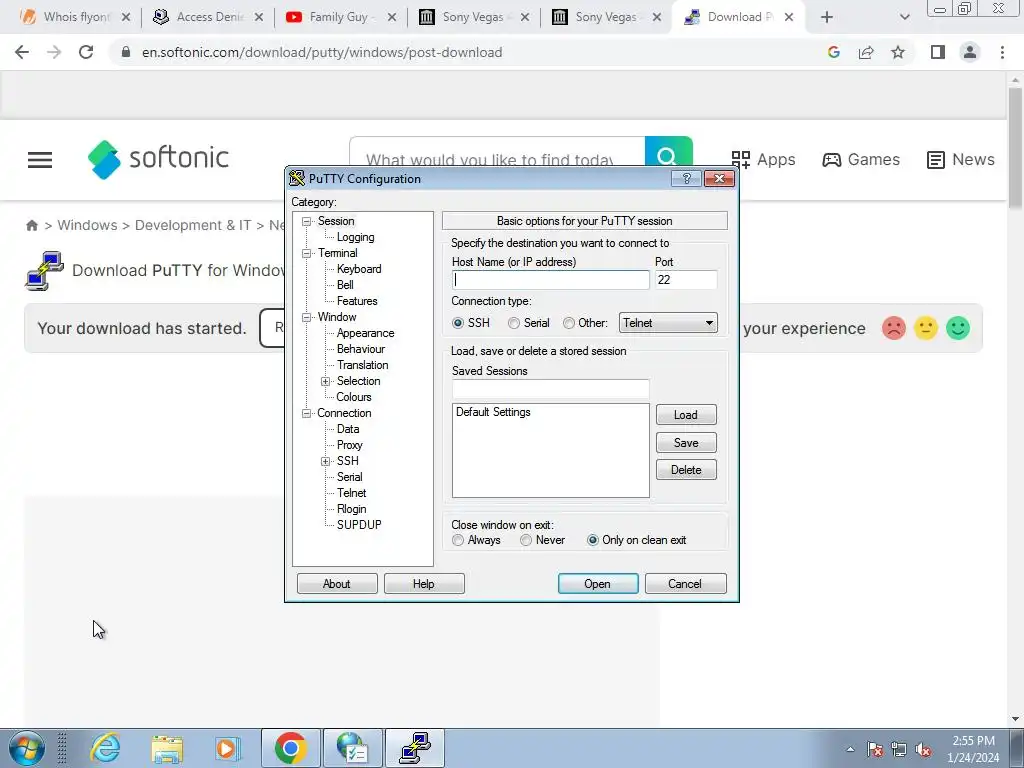1024x768 pixels.
Task: Open the Games menu on Softonic
Action: [x=861, y=159]
